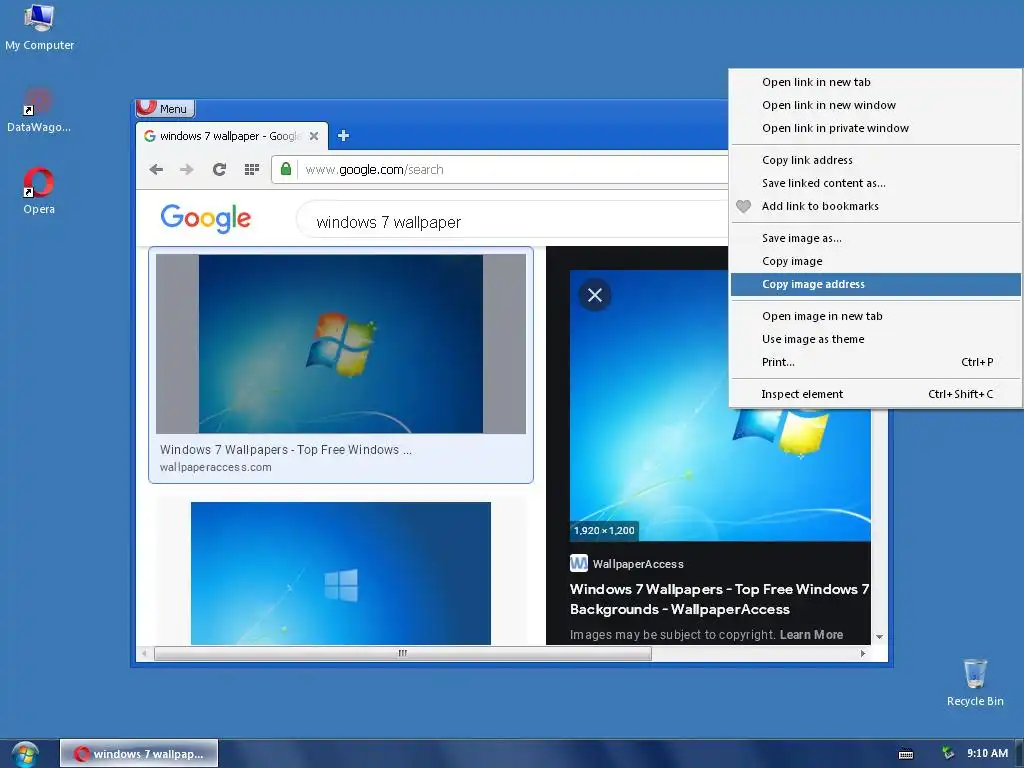Click the WallpaperAccess site icon
The width and height of the screenshot is (1024, 768).
tap(579, 563)
